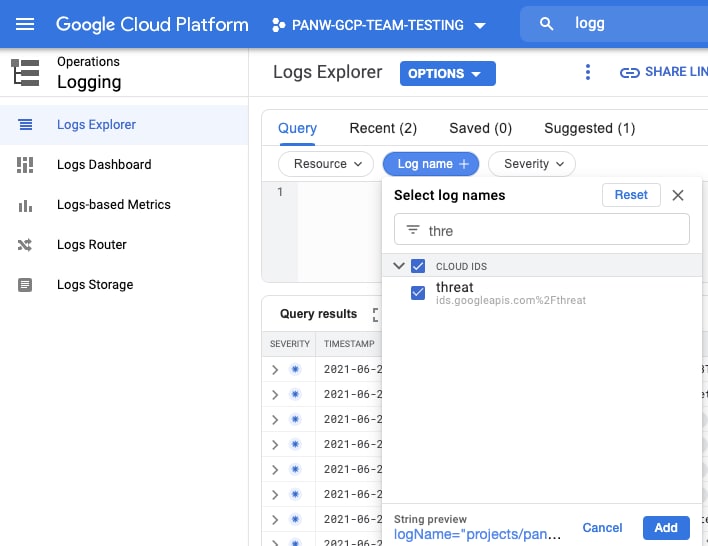Click the ids.googleapis.com%2Fthreat subtitle
This screenshot has height=546, width=708.
tap(511, 300)
